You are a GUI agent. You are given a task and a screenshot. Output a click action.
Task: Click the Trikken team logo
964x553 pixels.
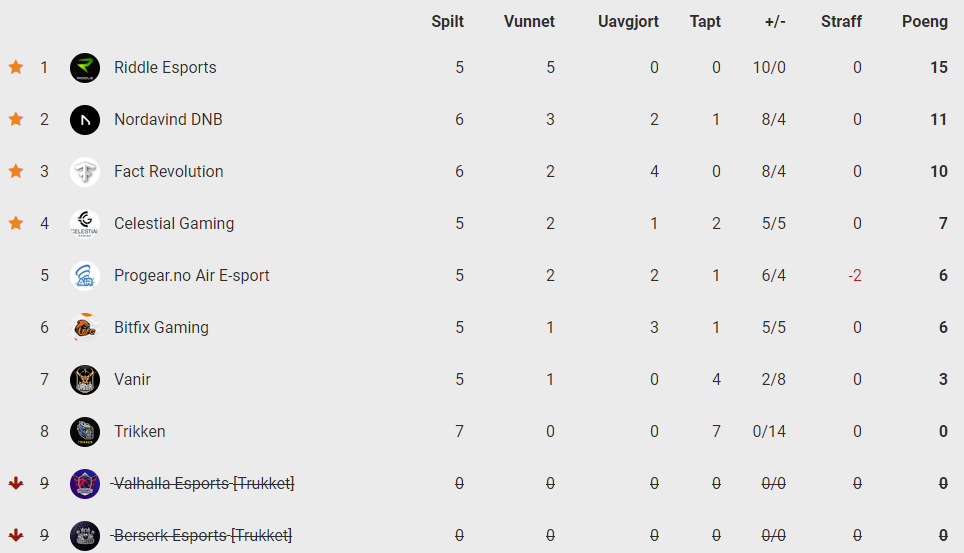coord(85,431)
